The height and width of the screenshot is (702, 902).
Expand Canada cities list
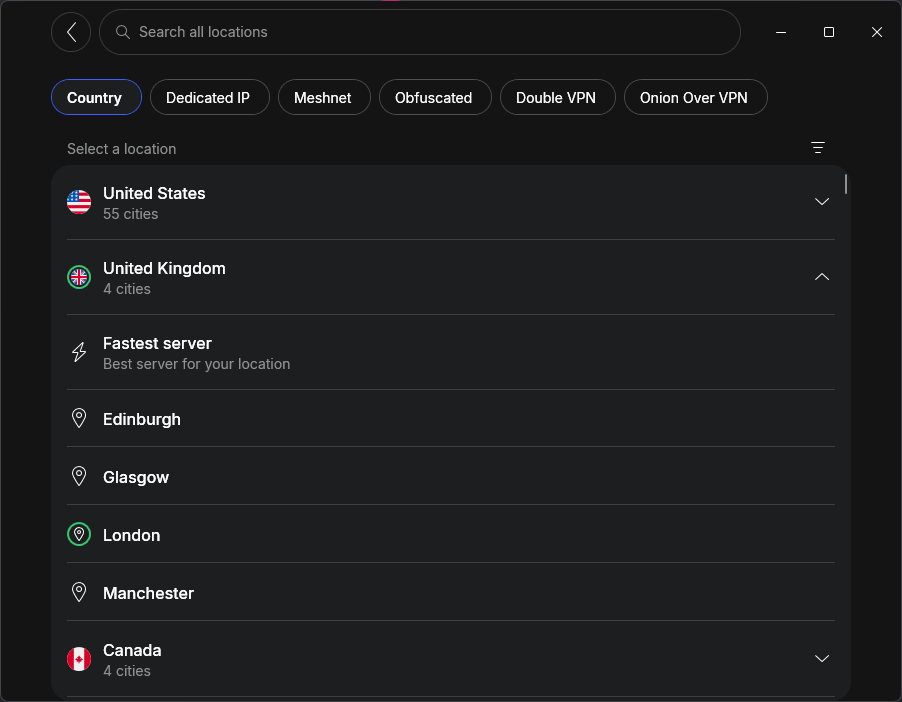point(821,658)
